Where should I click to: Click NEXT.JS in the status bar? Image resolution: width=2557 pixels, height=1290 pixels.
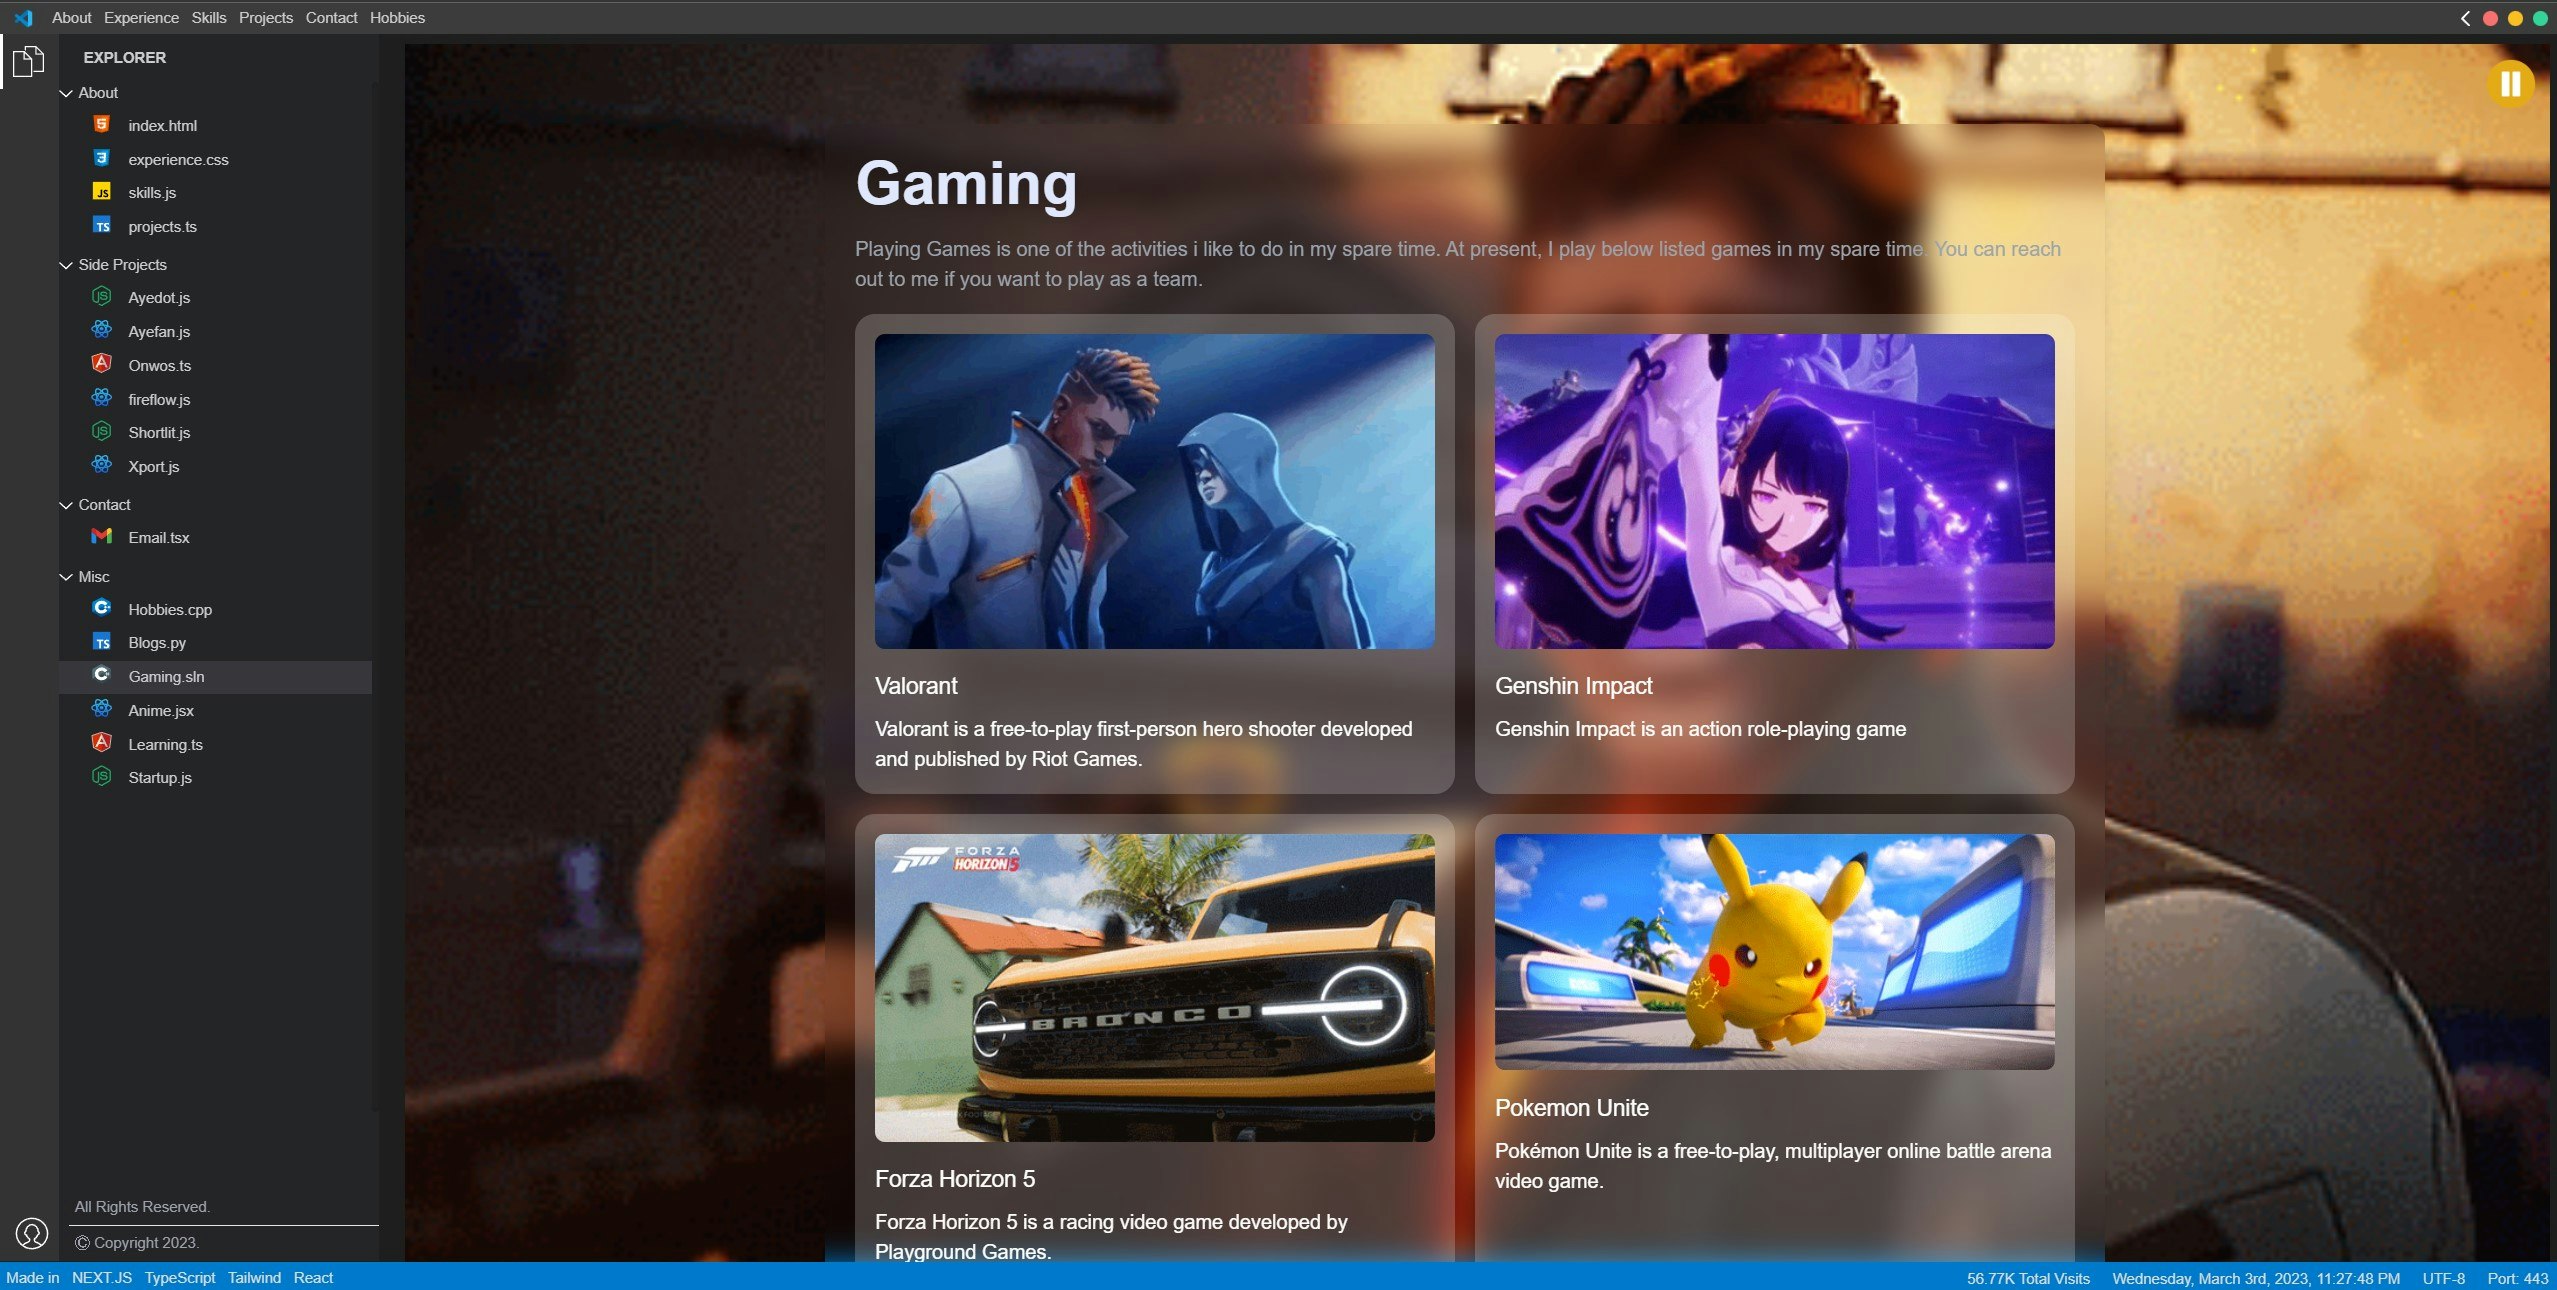coord(102,1278)
